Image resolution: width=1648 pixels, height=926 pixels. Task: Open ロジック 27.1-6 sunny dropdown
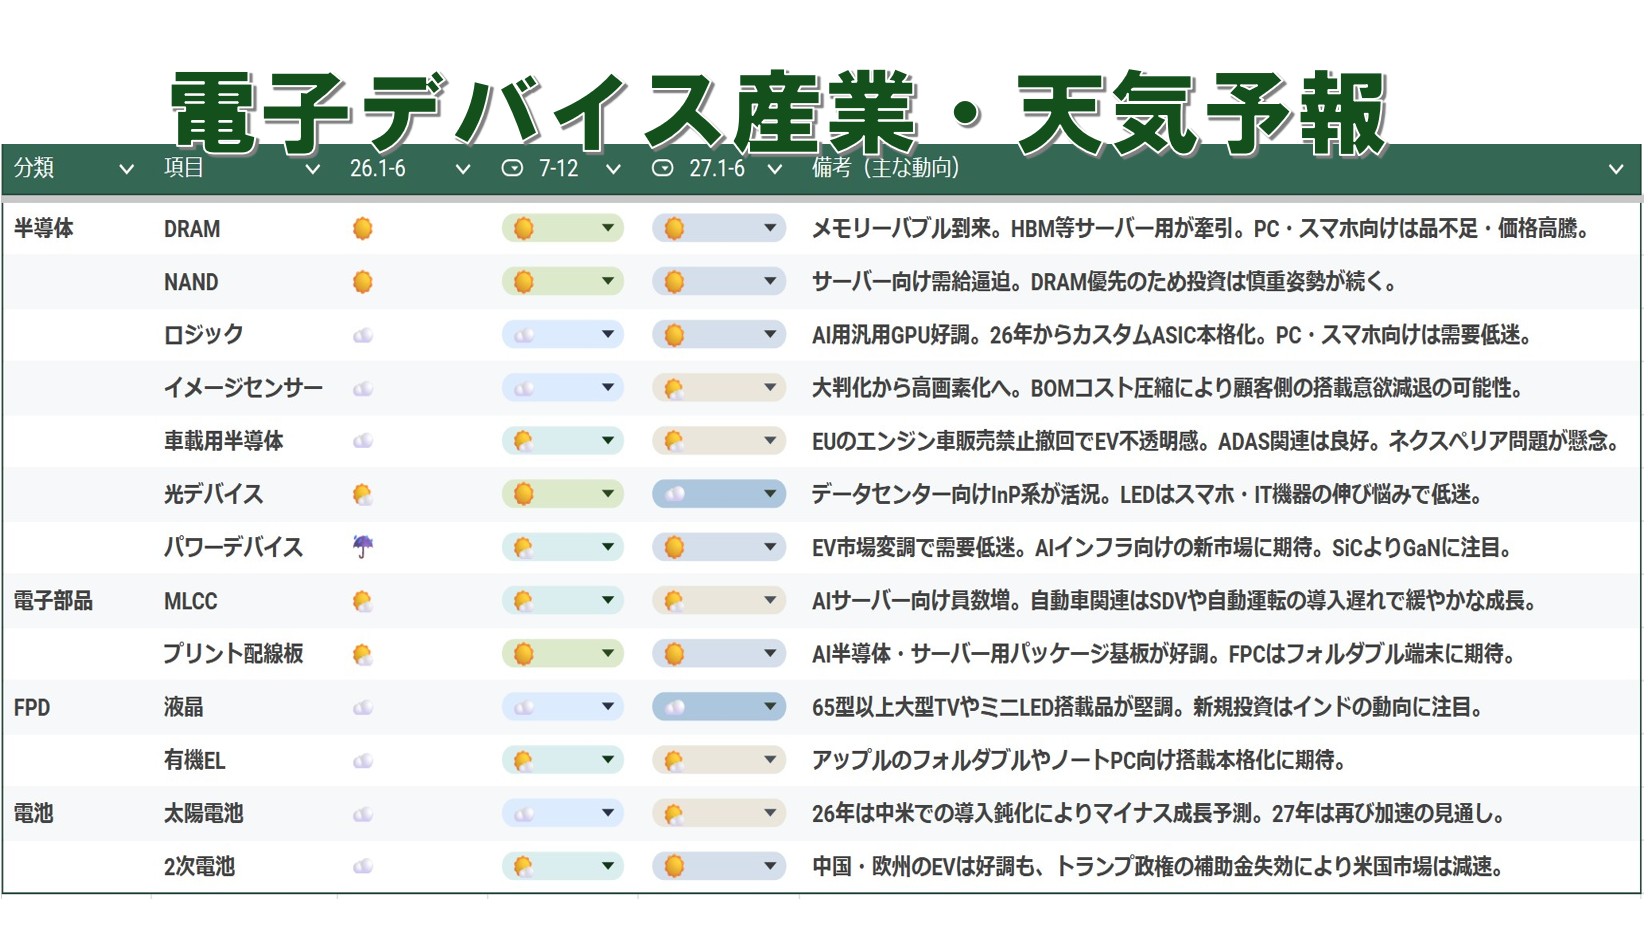click(x=718, y=335)
